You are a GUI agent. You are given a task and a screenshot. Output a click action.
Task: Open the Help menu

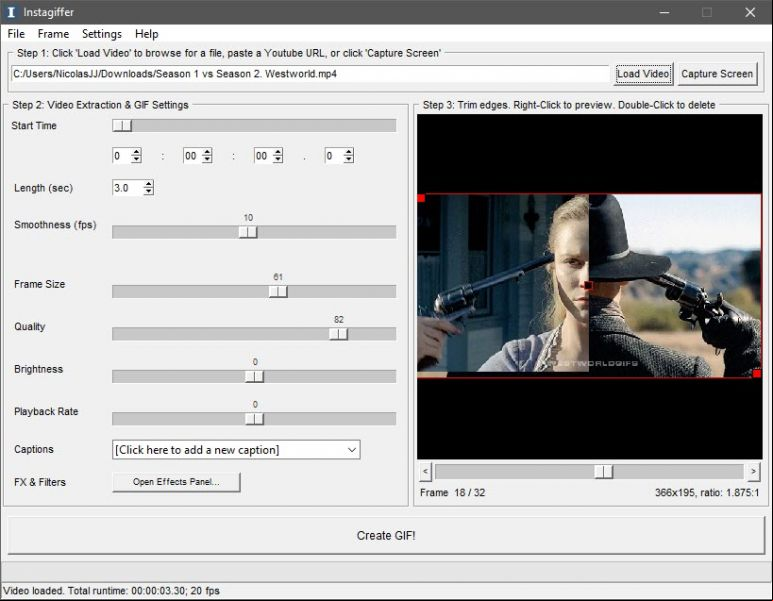(146, 34)
